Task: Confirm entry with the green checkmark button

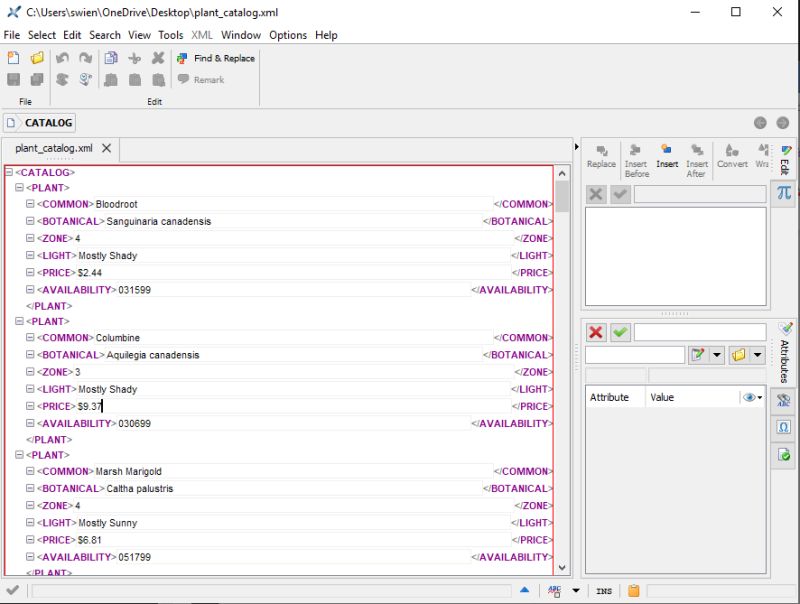Action: click(620, 332)
